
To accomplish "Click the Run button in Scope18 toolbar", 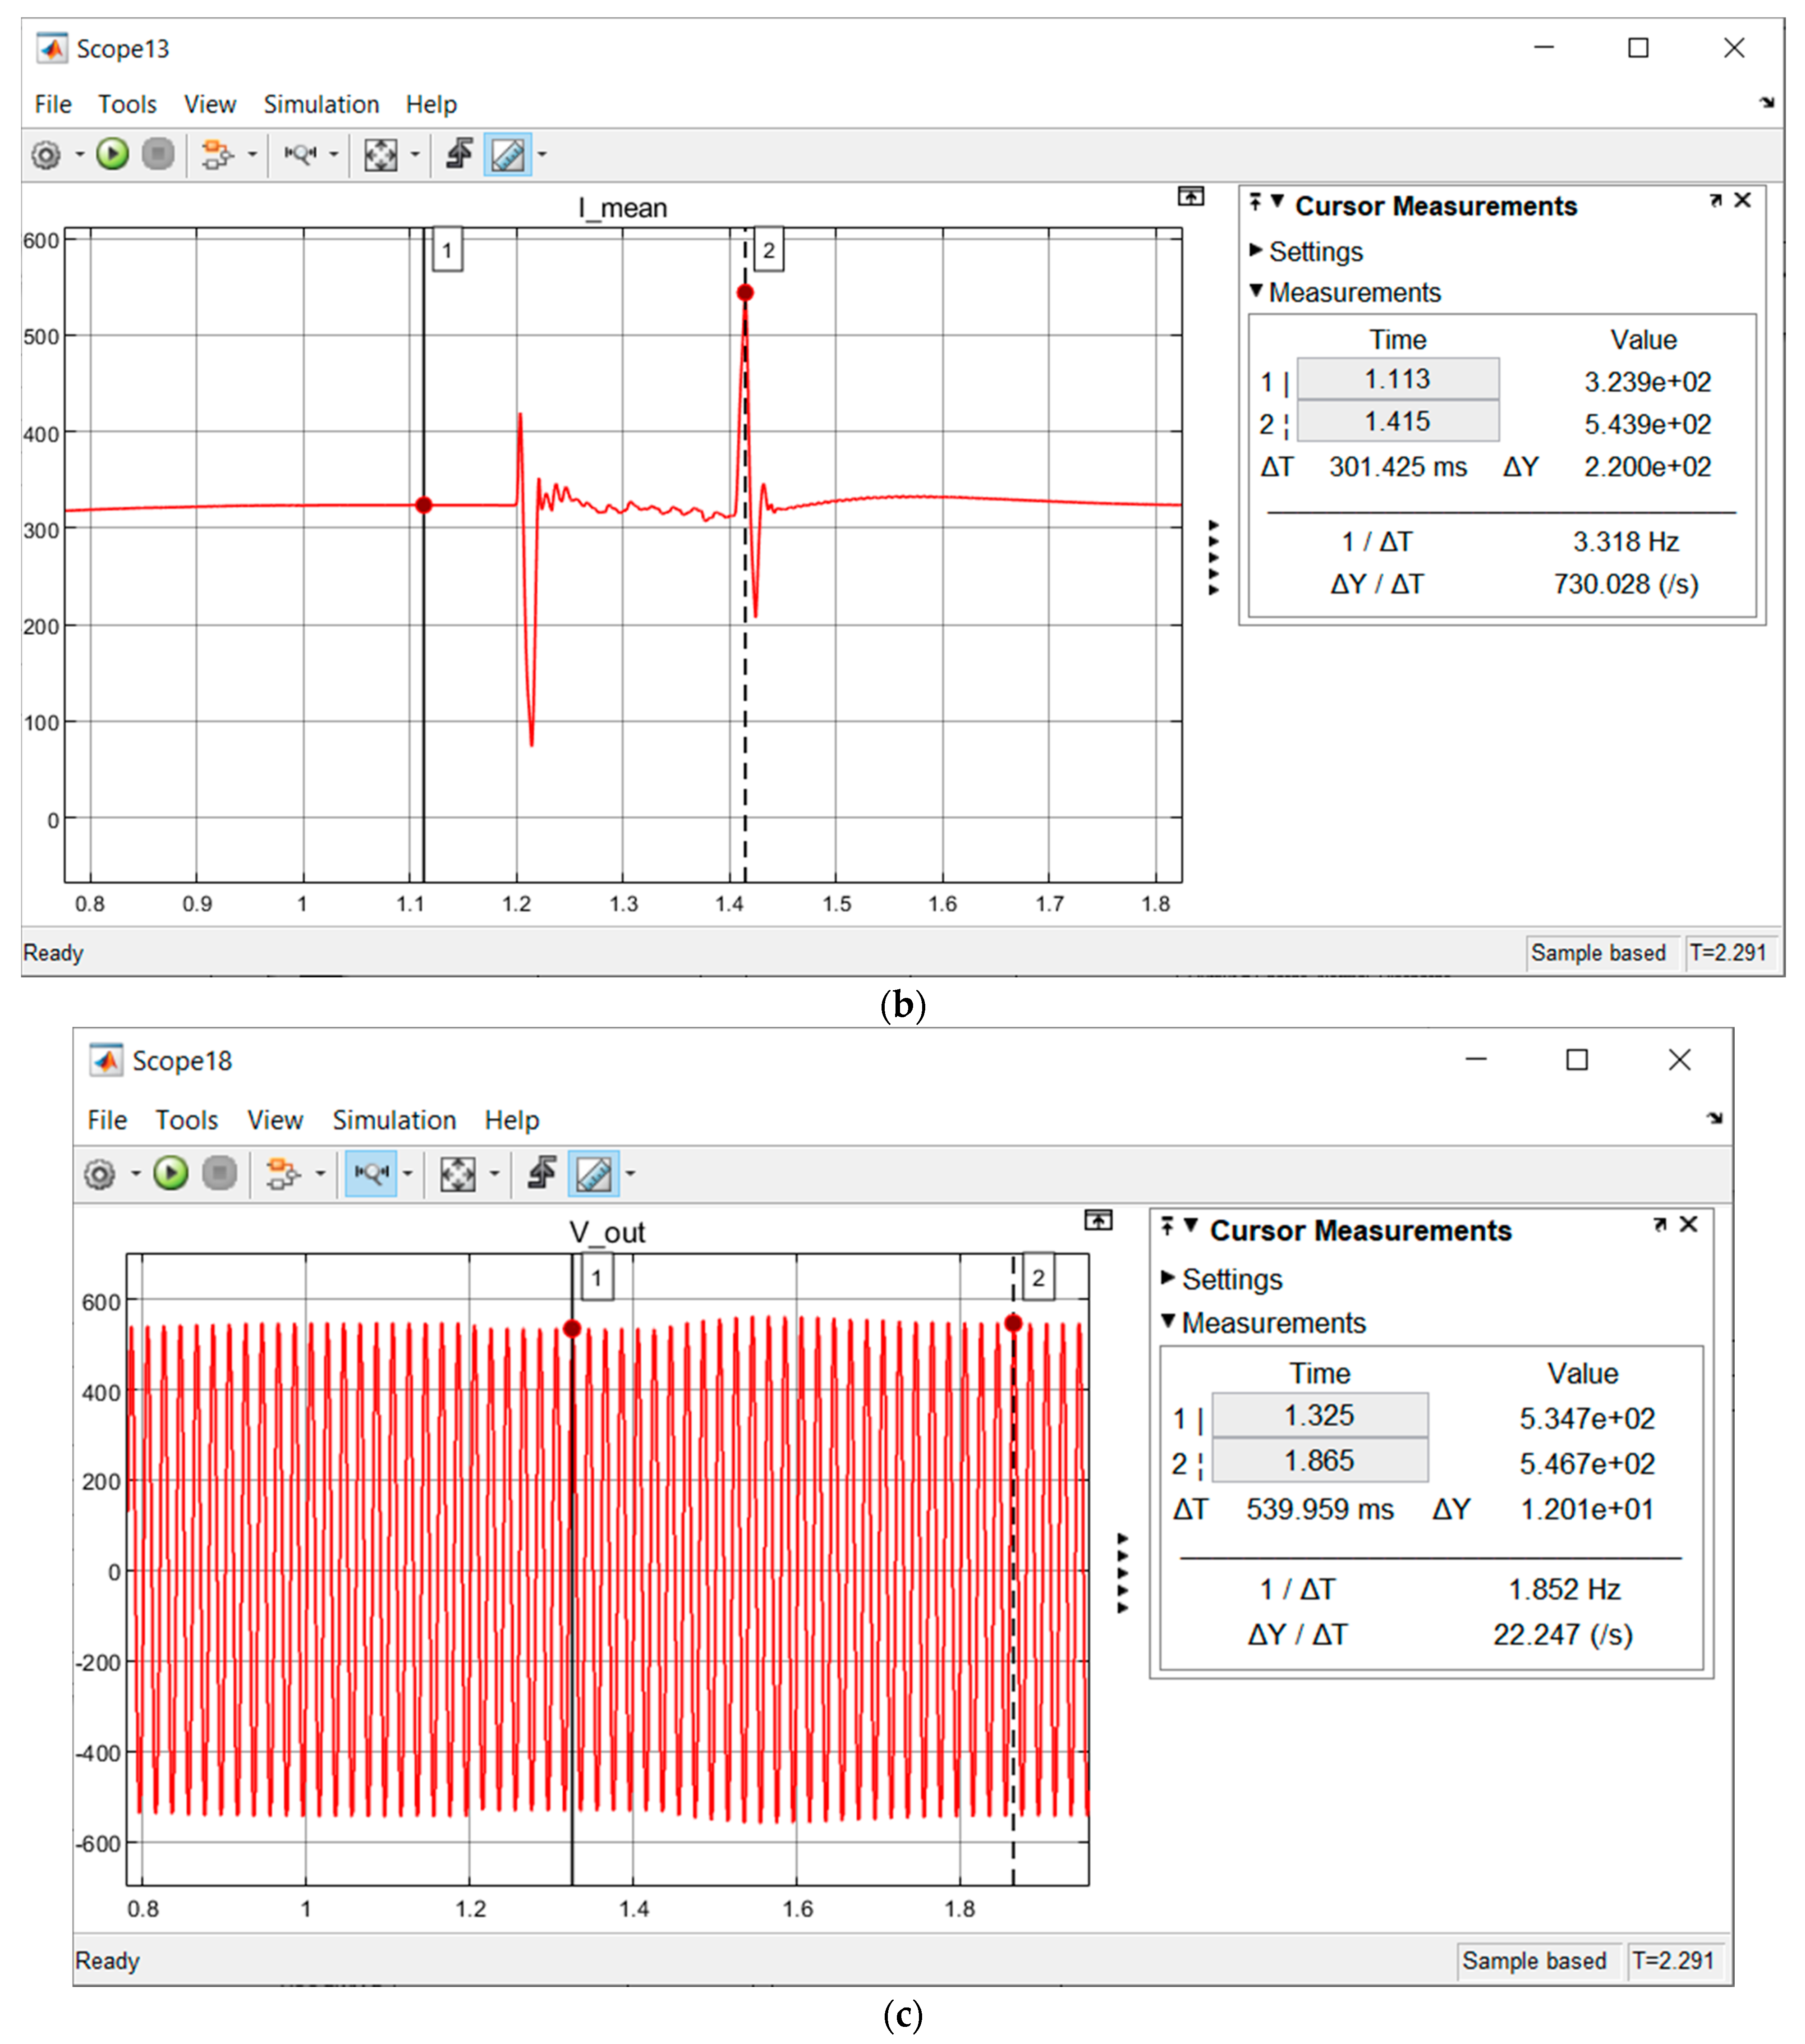I will click(x=170, y=1173).
